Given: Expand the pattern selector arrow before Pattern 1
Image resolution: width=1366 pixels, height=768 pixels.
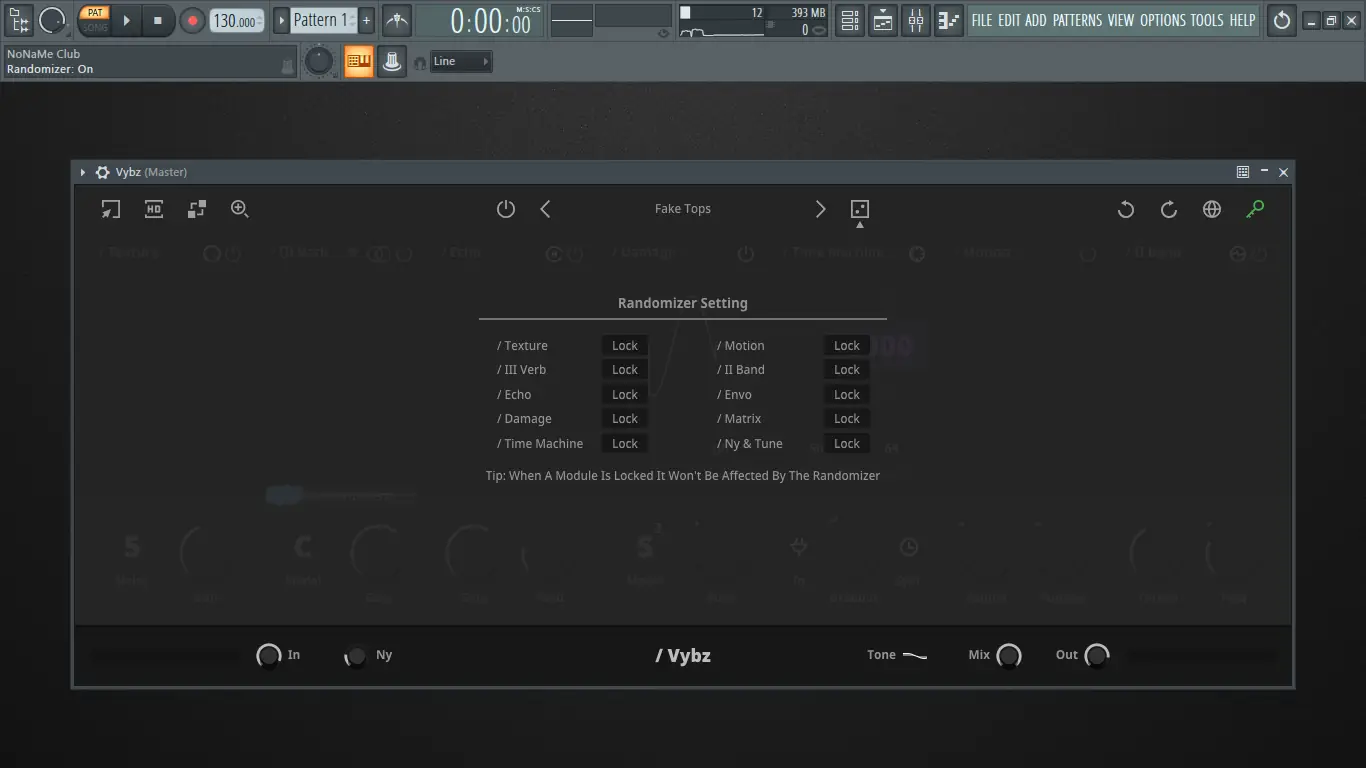Looking at the screenshot, I should point(281,20).
